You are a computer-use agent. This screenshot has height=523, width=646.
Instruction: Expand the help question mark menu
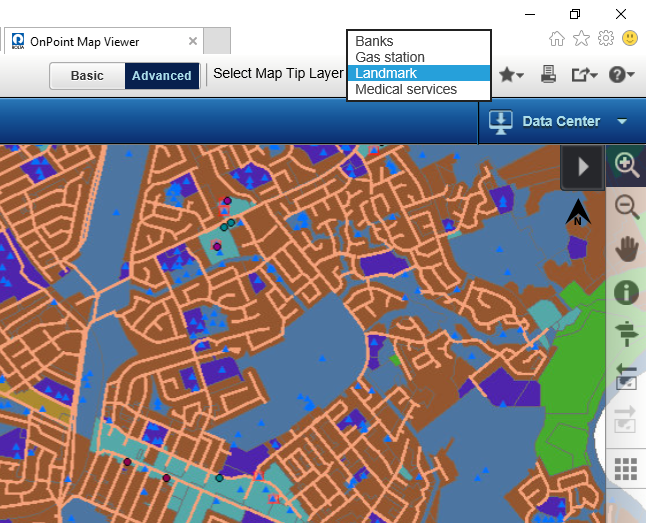pyautogui.click(x=620, y=74)
